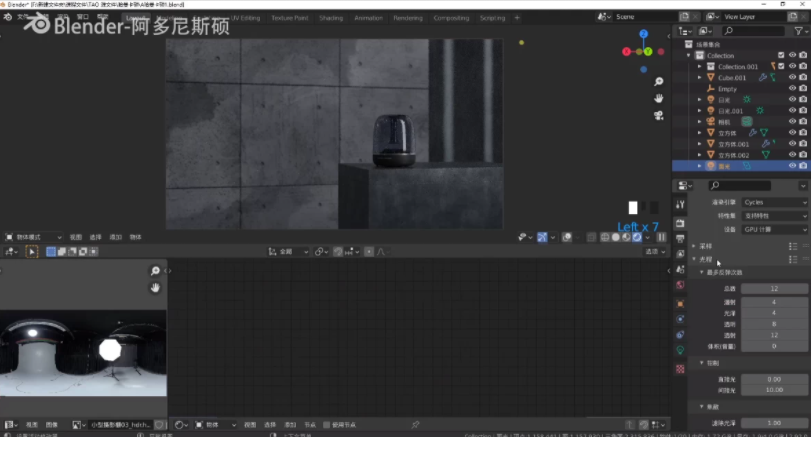Viewport: 812px width, 460px height.
Task: Click the Z axis on navigation gizmo
Action: pos(643,34)
